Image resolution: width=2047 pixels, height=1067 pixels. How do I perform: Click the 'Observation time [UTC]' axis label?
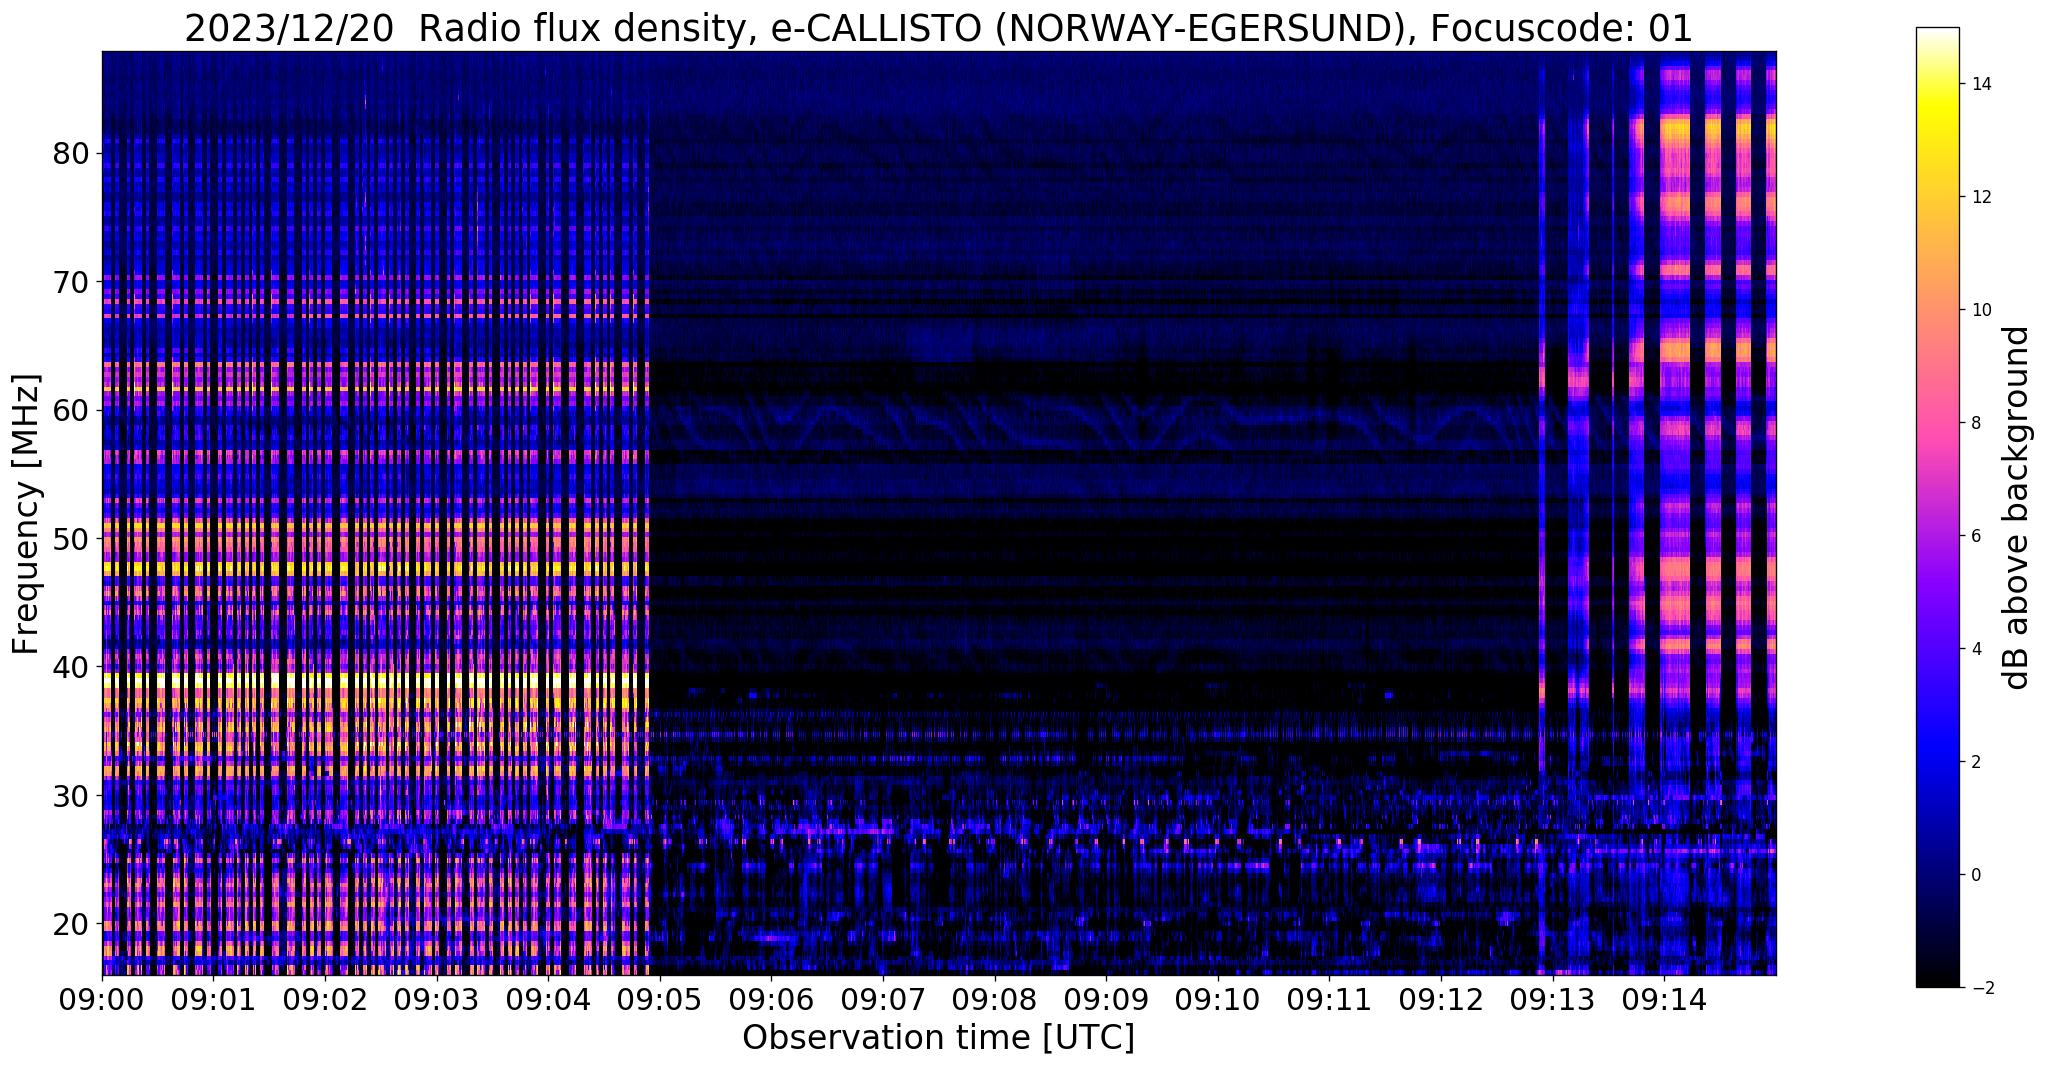click(938, 1038)
